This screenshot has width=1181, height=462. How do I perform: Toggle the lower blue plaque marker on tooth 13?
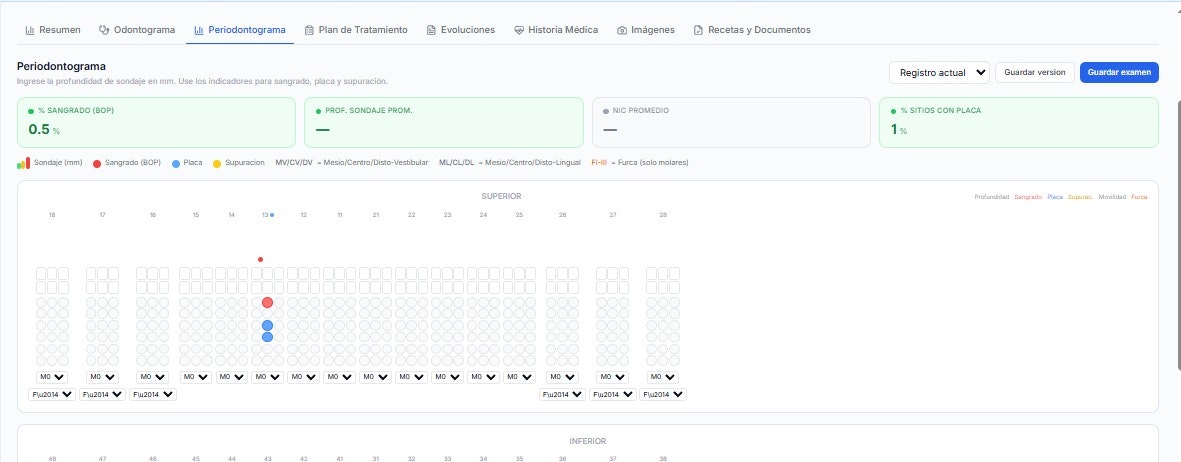coord(267,337)
